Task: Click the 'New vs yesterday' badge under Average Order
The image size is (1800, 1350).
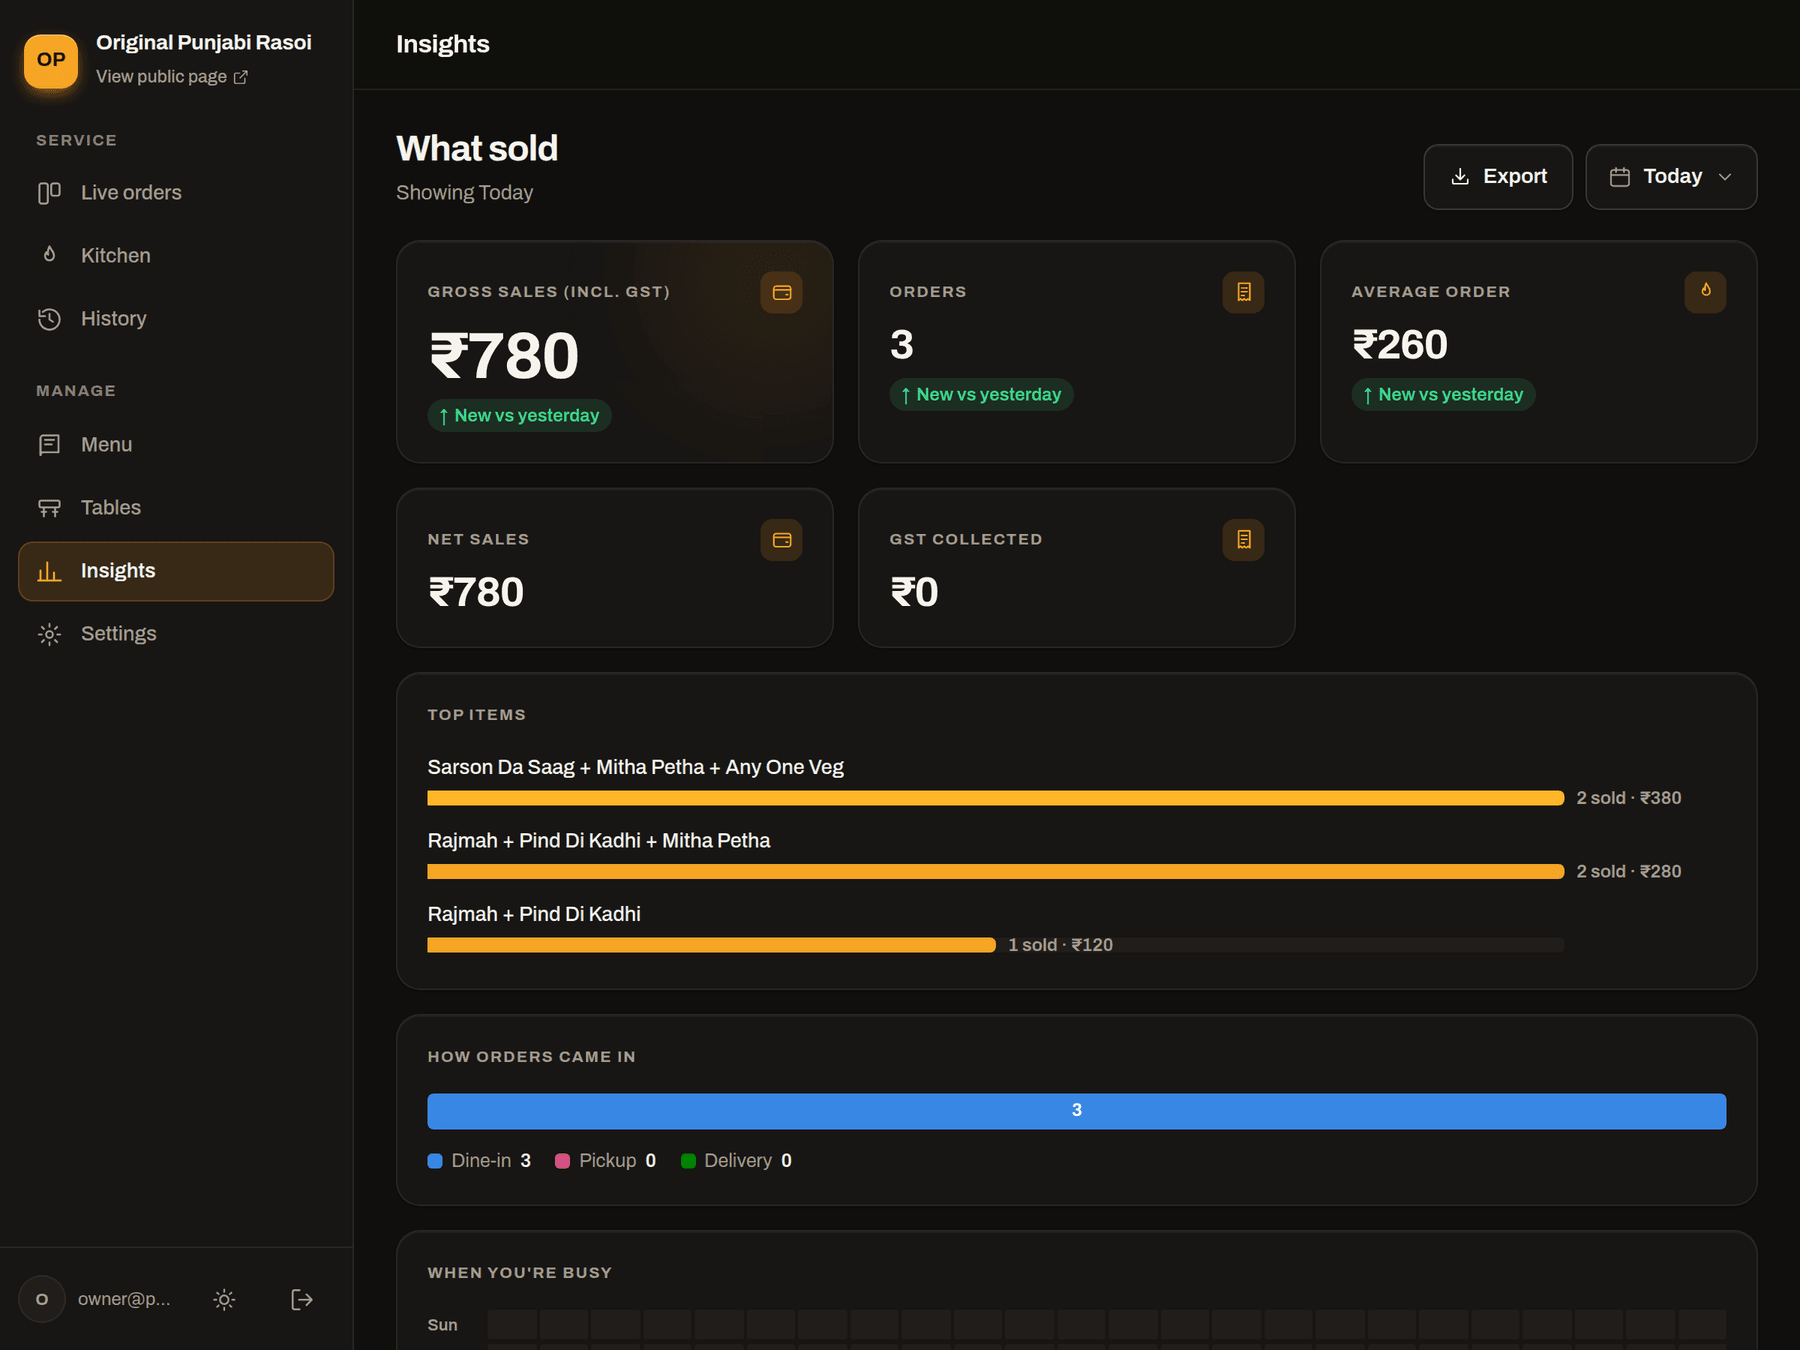Action: [1444, 395]
